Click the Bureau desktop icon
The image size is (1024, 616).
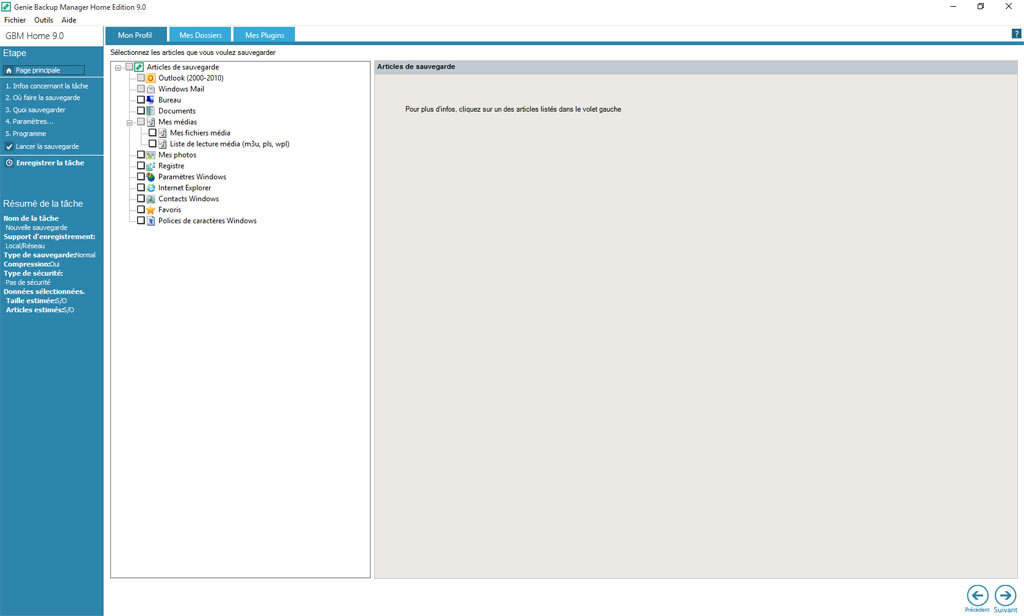pos(151,100)
